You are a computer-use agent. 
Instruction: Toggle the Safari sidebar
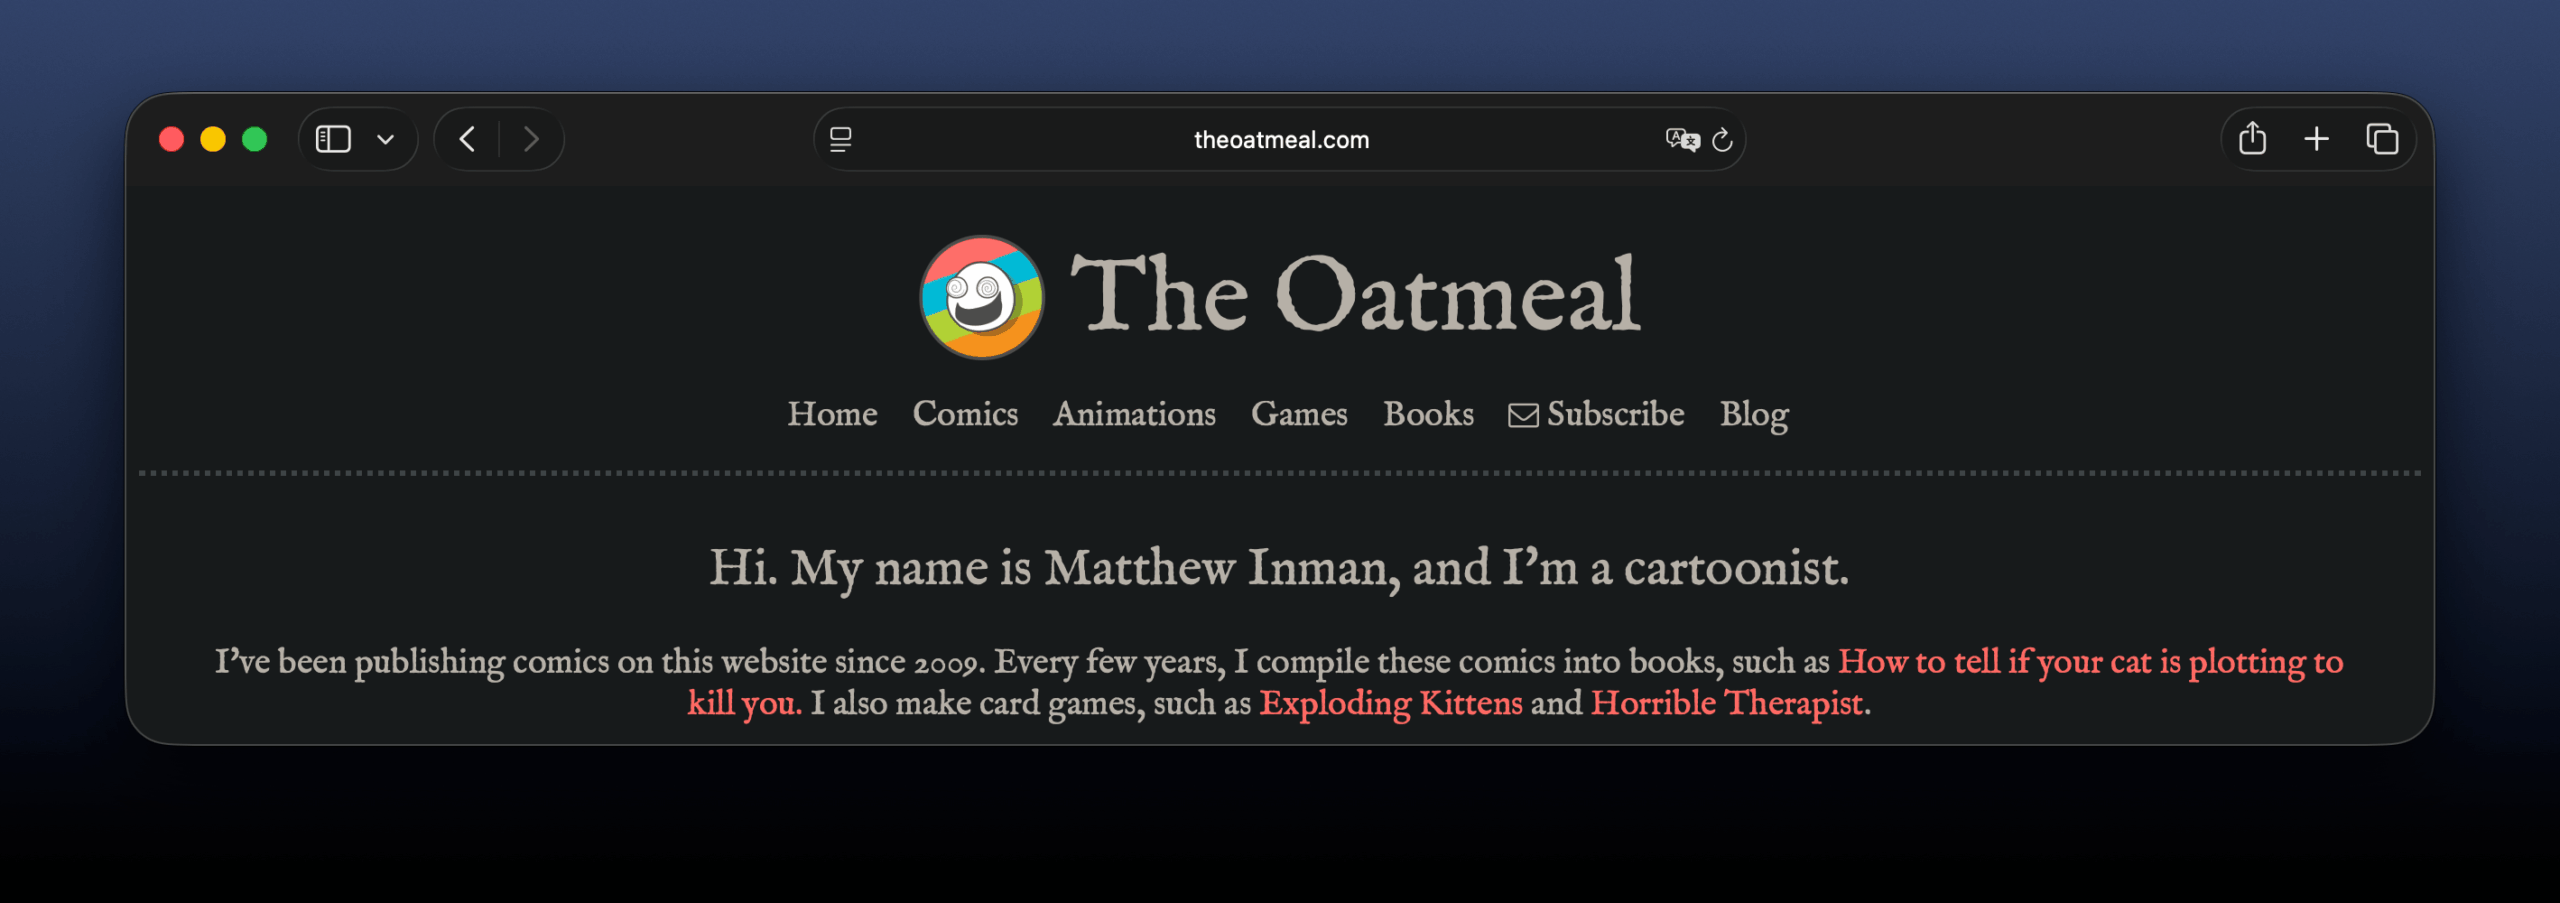(x=333, y=139)
